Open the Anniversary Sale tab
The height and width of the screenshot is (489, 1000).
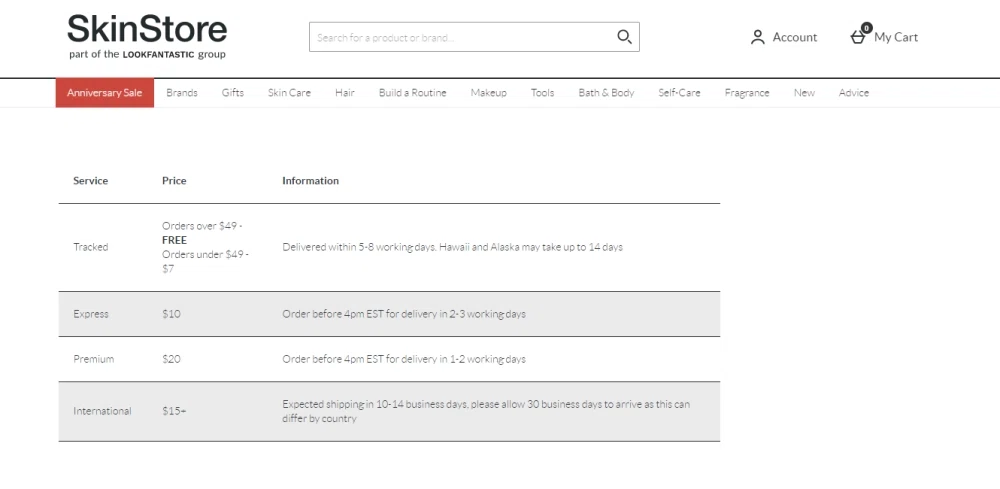click(104, 93)
